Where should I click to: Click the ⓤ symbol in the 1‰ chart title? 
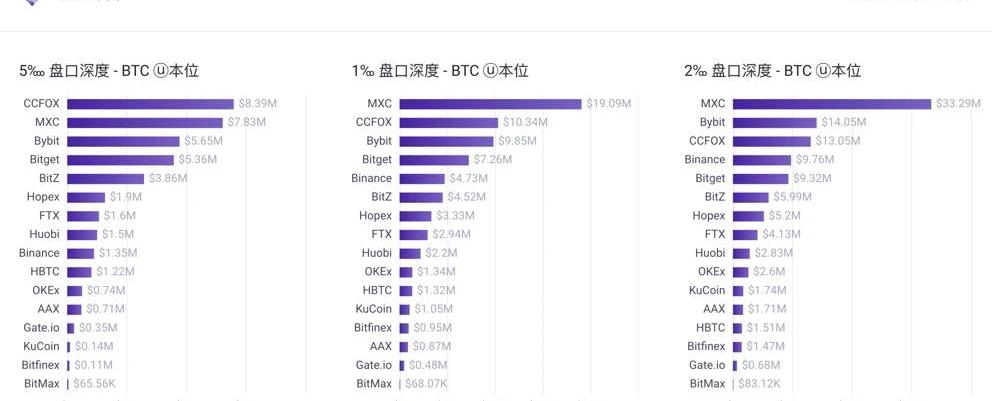[490, 71]
